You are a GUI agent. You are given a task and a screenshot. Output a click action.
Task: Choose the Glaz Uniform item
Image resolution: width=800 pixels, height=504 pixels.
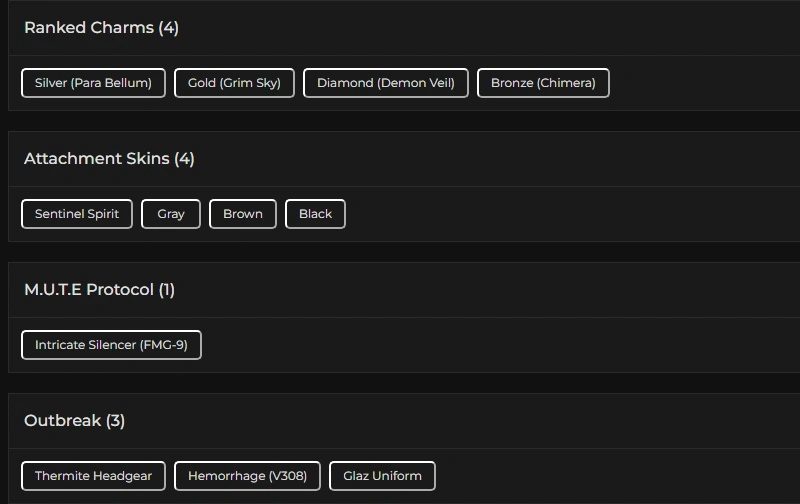pos(382,476)
